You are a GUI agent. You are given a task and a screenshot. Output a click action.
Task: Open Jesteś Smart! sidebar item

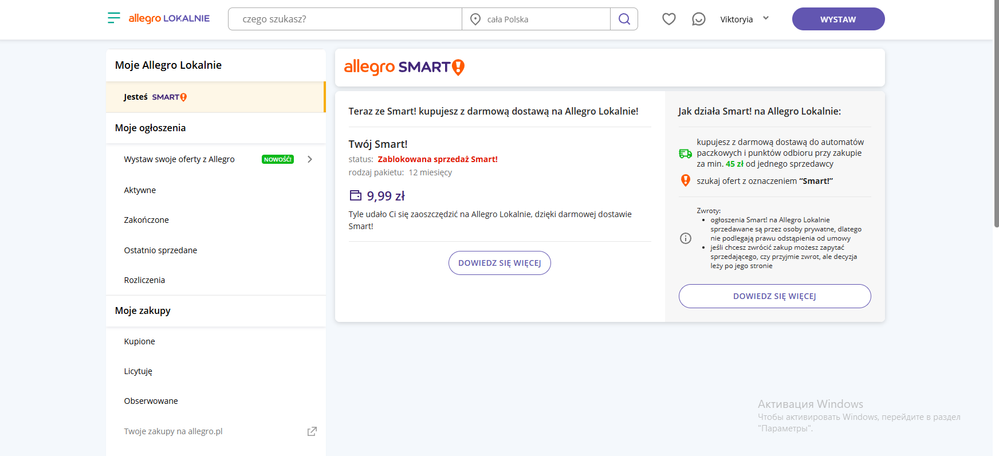(216, 97)
